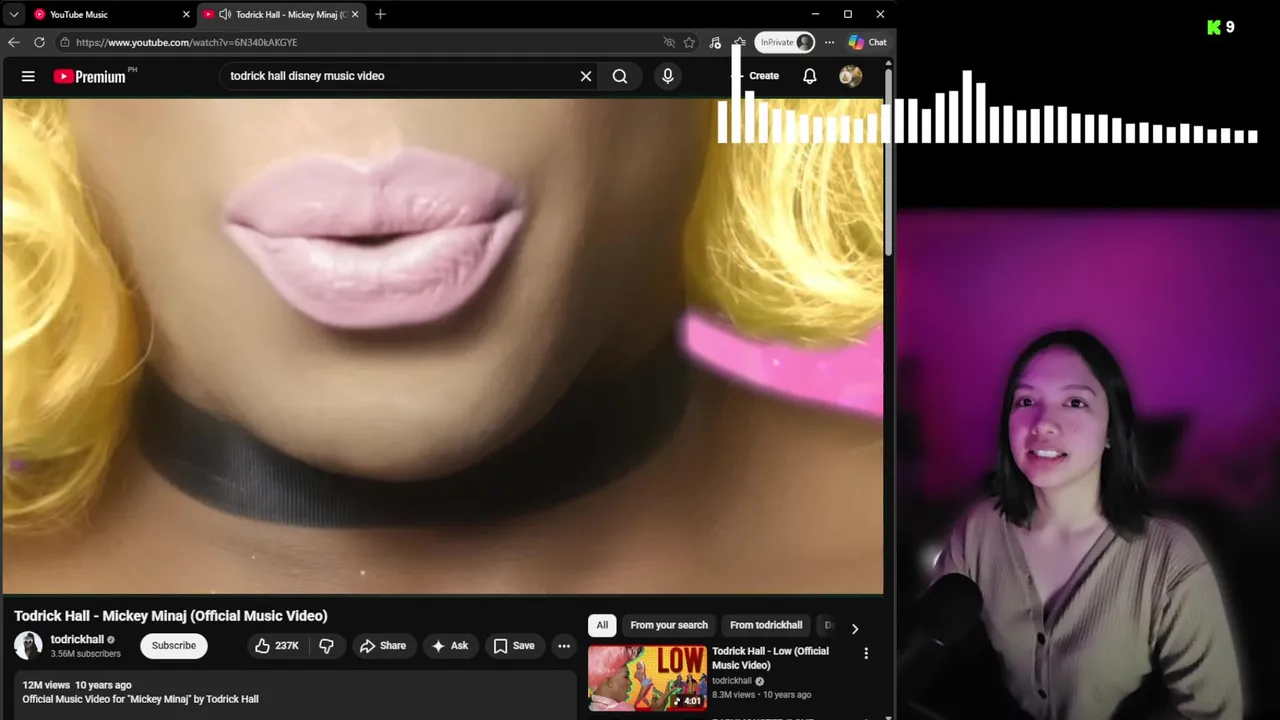Run search with magnifier button

(620, 76)
